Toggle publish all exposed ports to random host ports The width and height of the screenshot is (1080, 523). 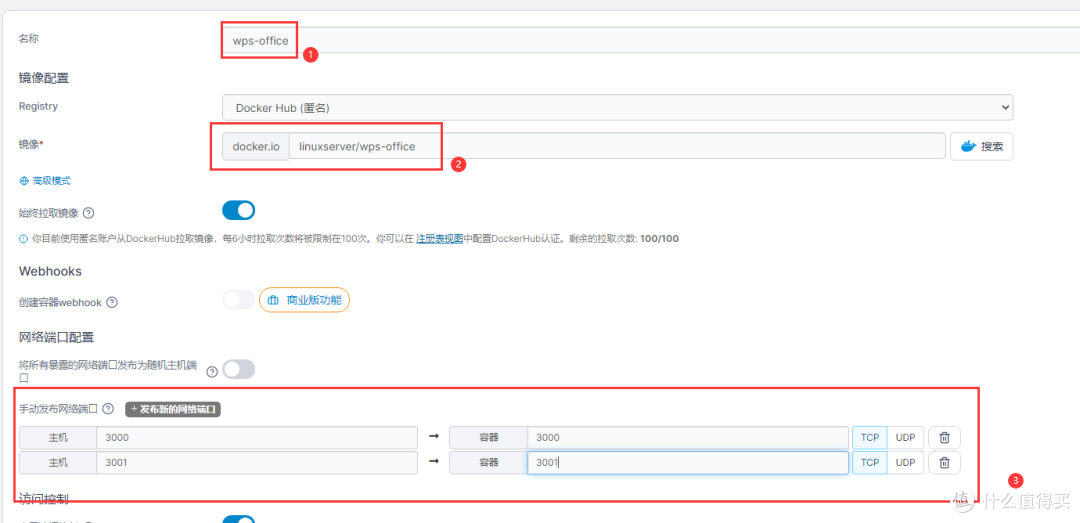238,369
